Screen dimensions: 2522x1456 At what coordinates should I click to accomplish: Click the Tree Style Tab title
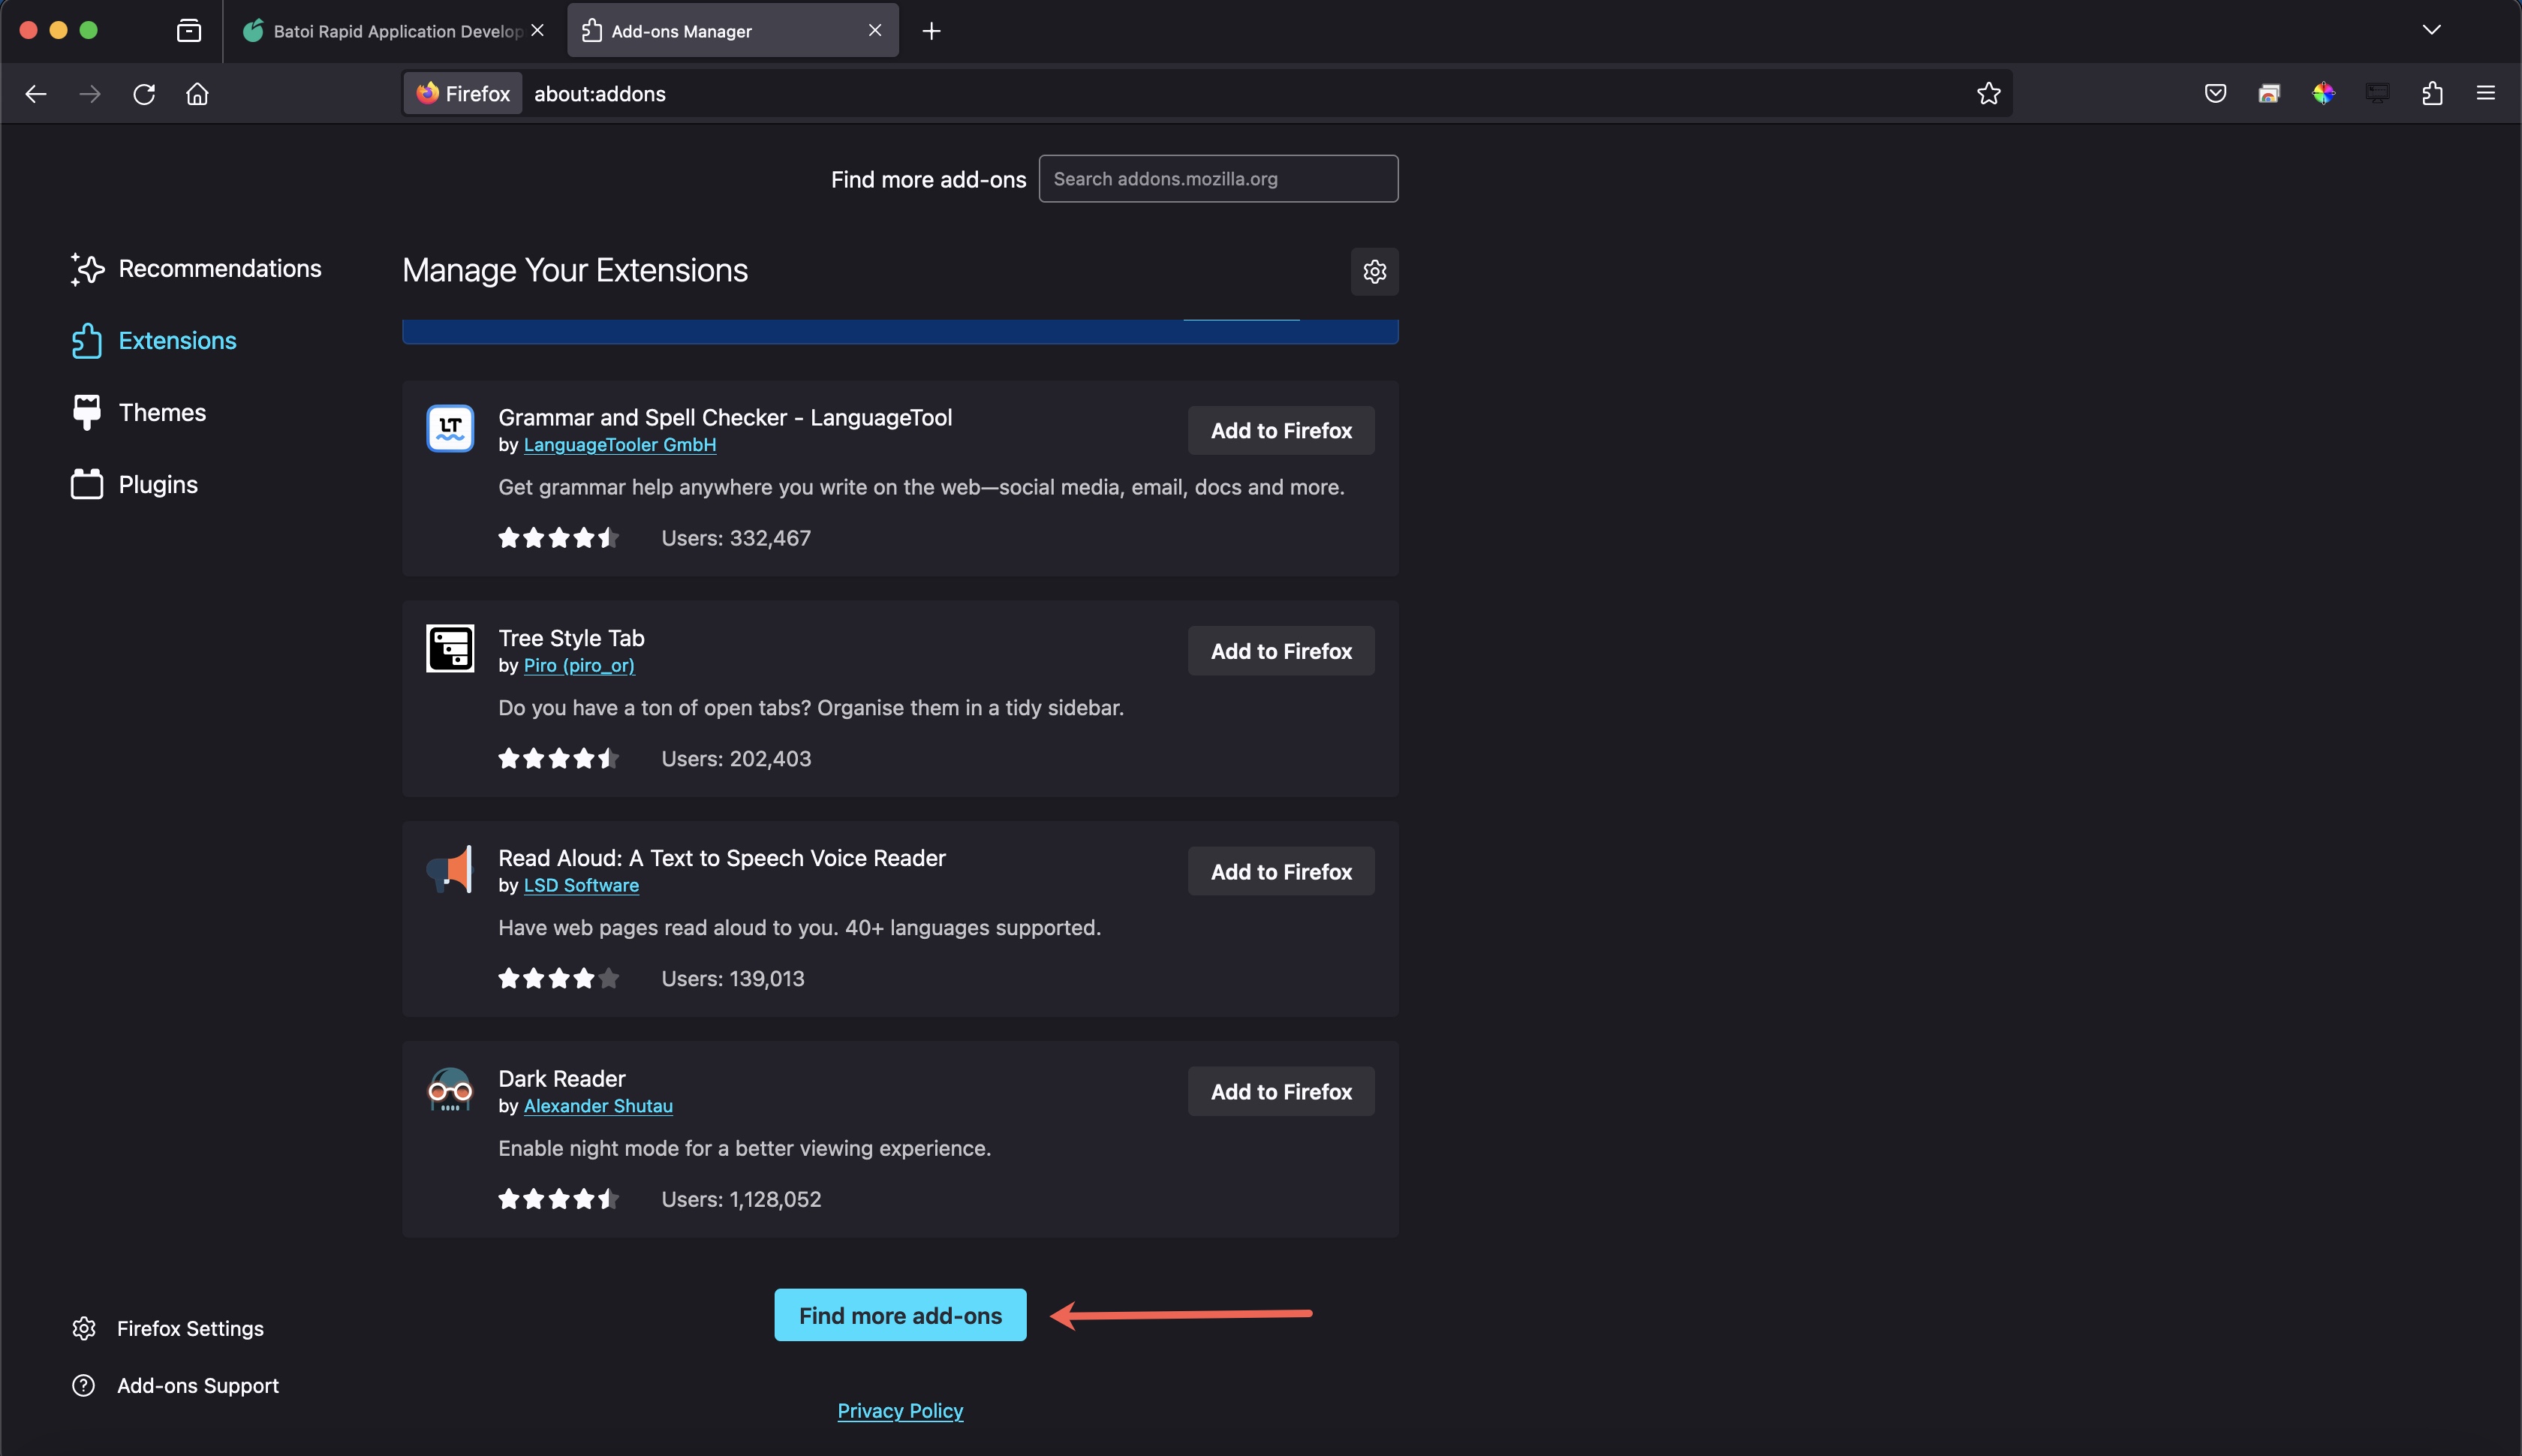click(571, 638)
